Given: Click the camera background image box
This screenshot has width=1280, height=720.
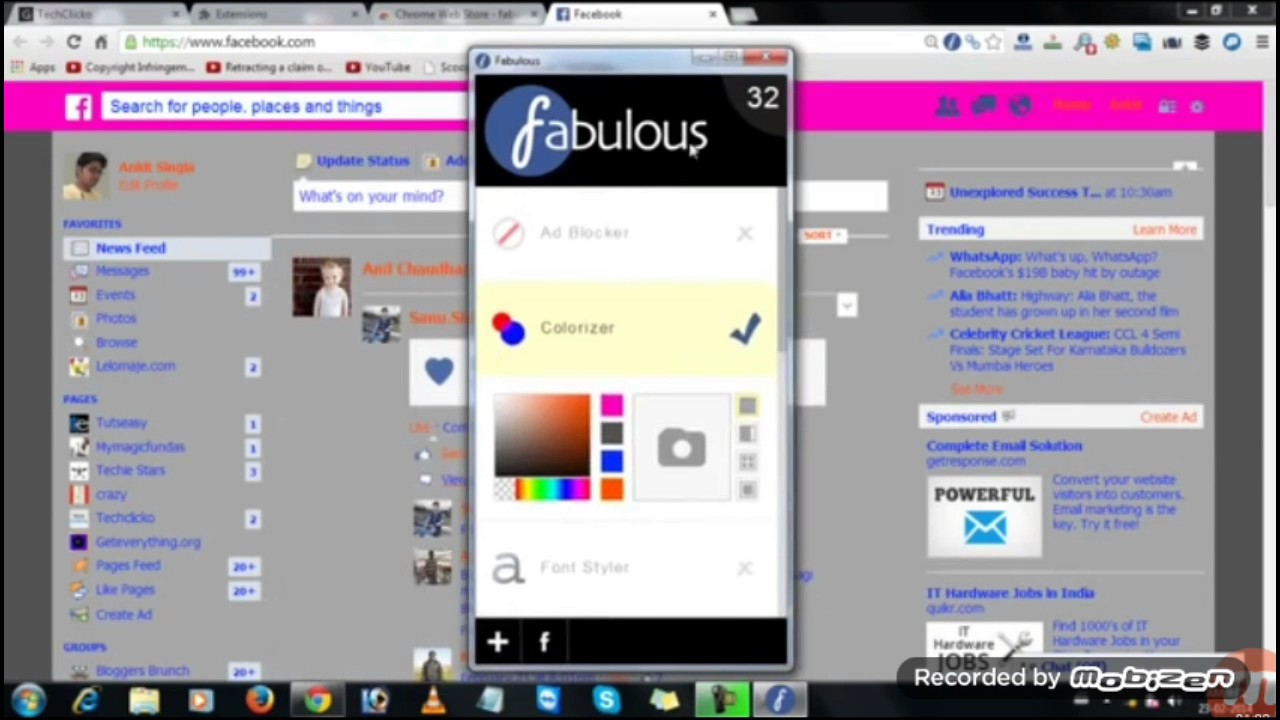Looking at the screenshot, I should (x=681, y=447).
